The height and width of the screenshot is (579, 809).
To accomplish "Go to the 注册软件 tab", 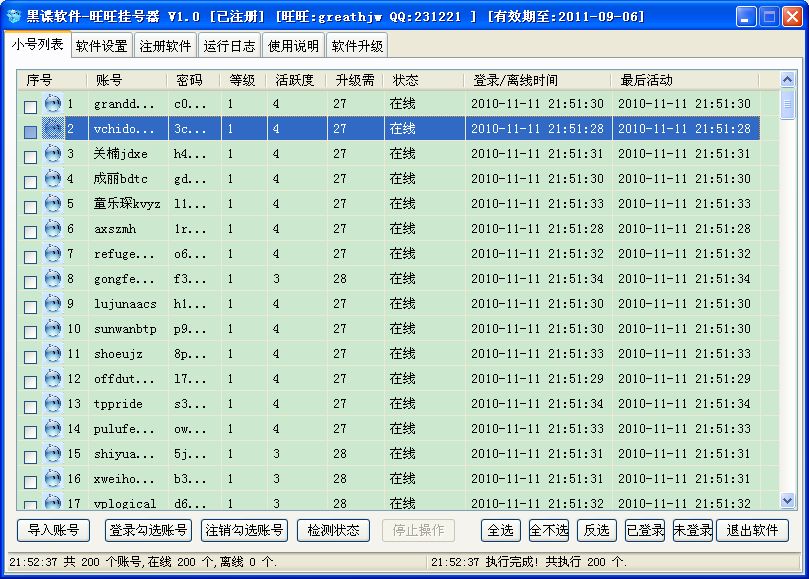I will click(x=165, y=46).
